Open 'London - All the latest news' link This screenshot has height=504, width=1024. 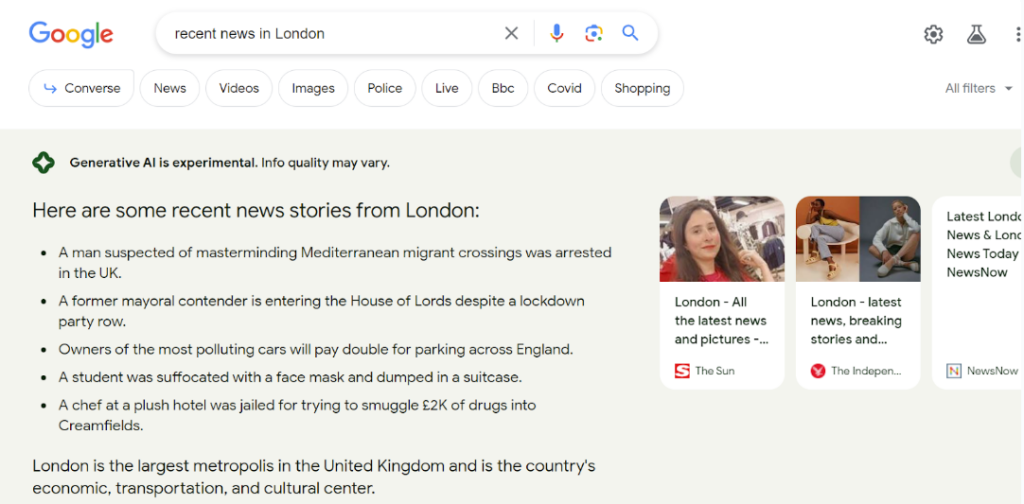click(721, 321)
